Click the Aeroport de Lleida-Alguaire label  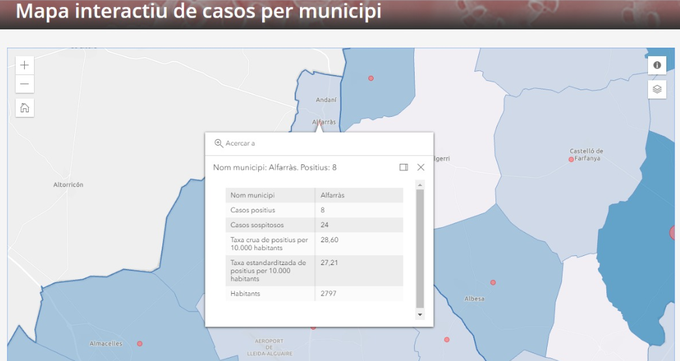269,347
